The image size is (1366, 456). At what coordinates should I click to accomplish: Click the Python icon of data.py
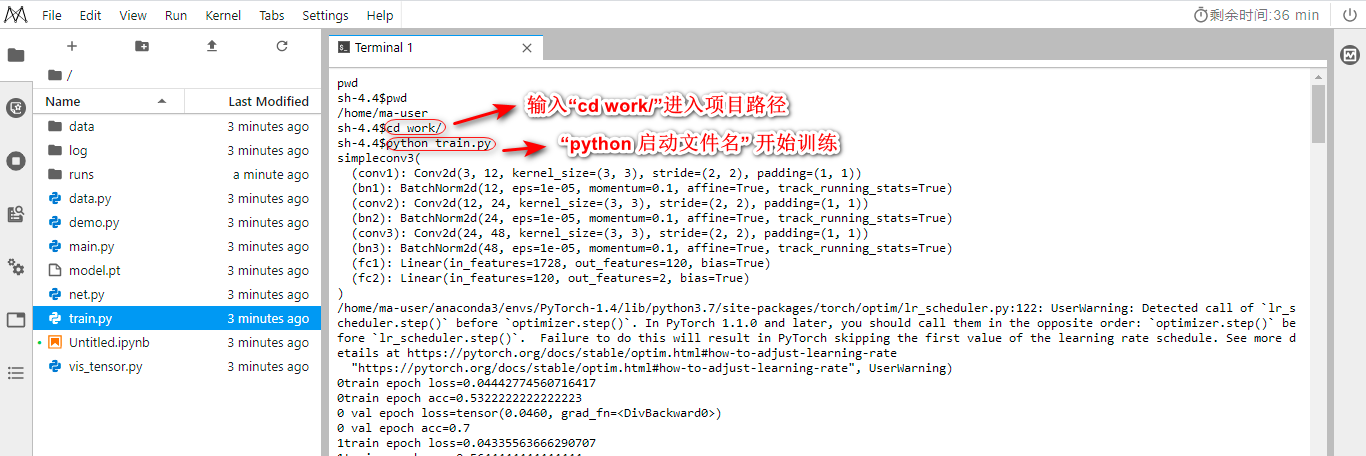click(55, 198)
